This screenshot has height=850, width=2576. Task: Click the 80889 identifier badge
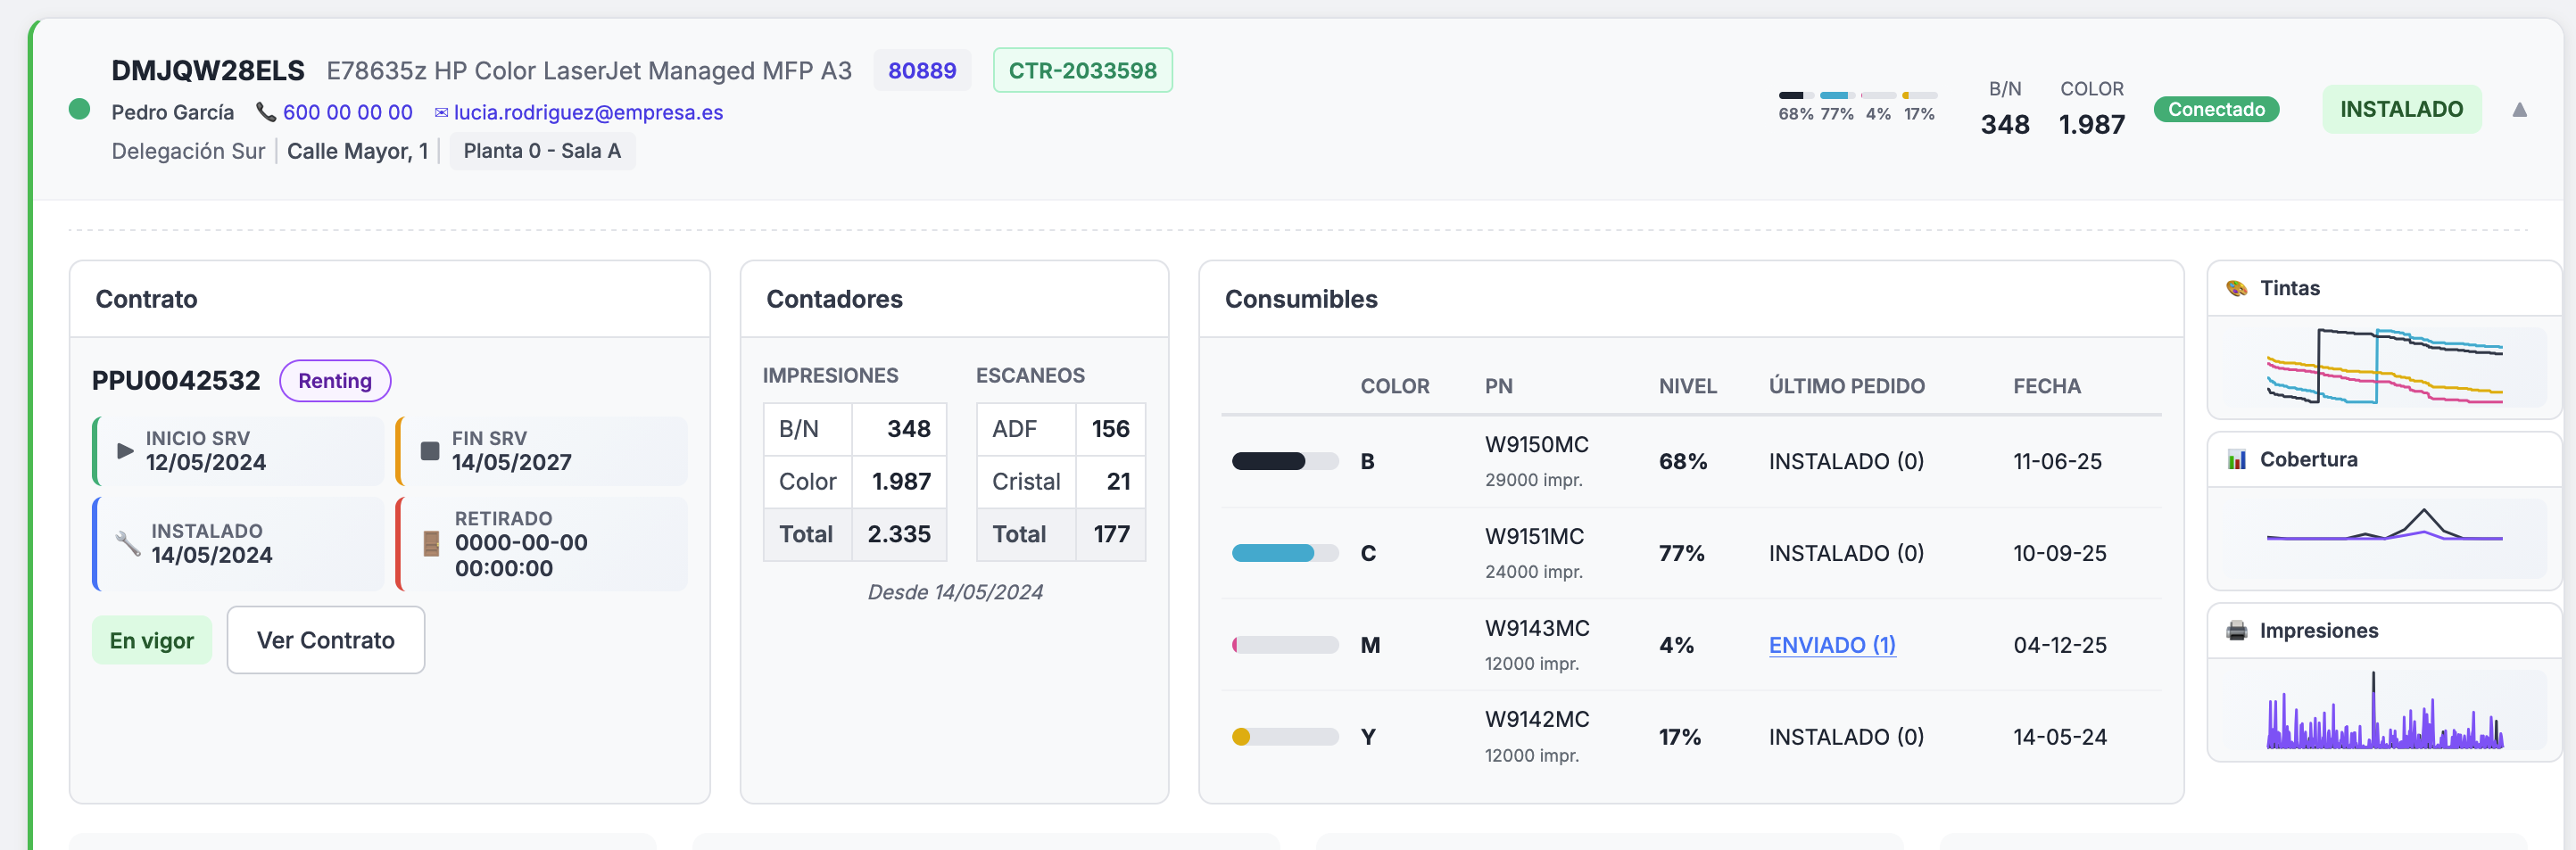[921, 70]
